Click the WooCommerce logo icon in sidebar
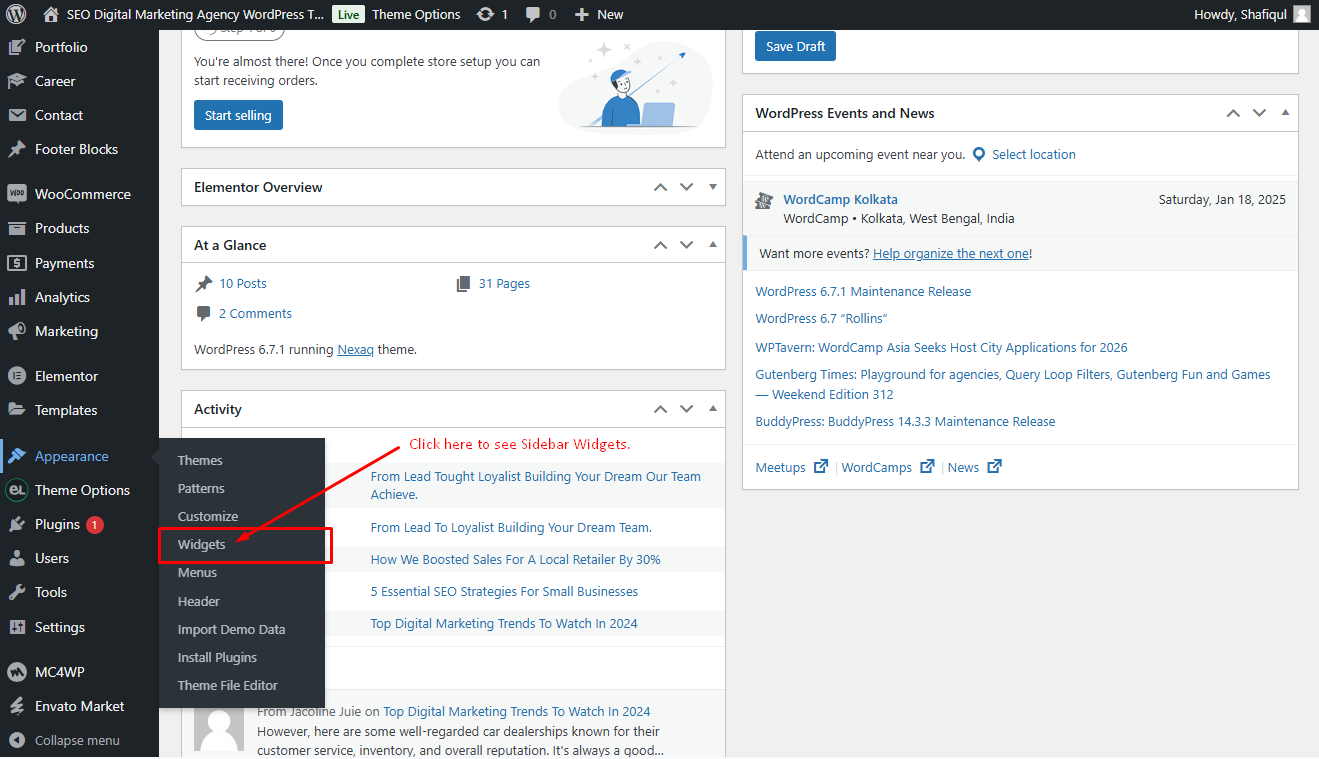Screen dimensions: 1319x759 coord(16,194)
